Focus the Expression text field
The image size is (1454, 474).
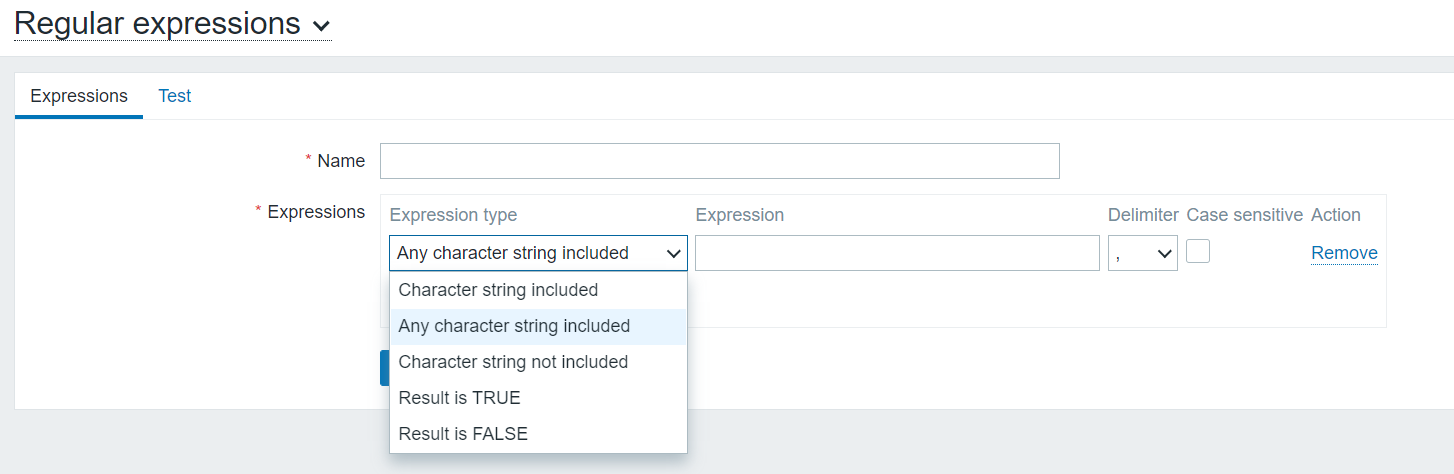897,253
